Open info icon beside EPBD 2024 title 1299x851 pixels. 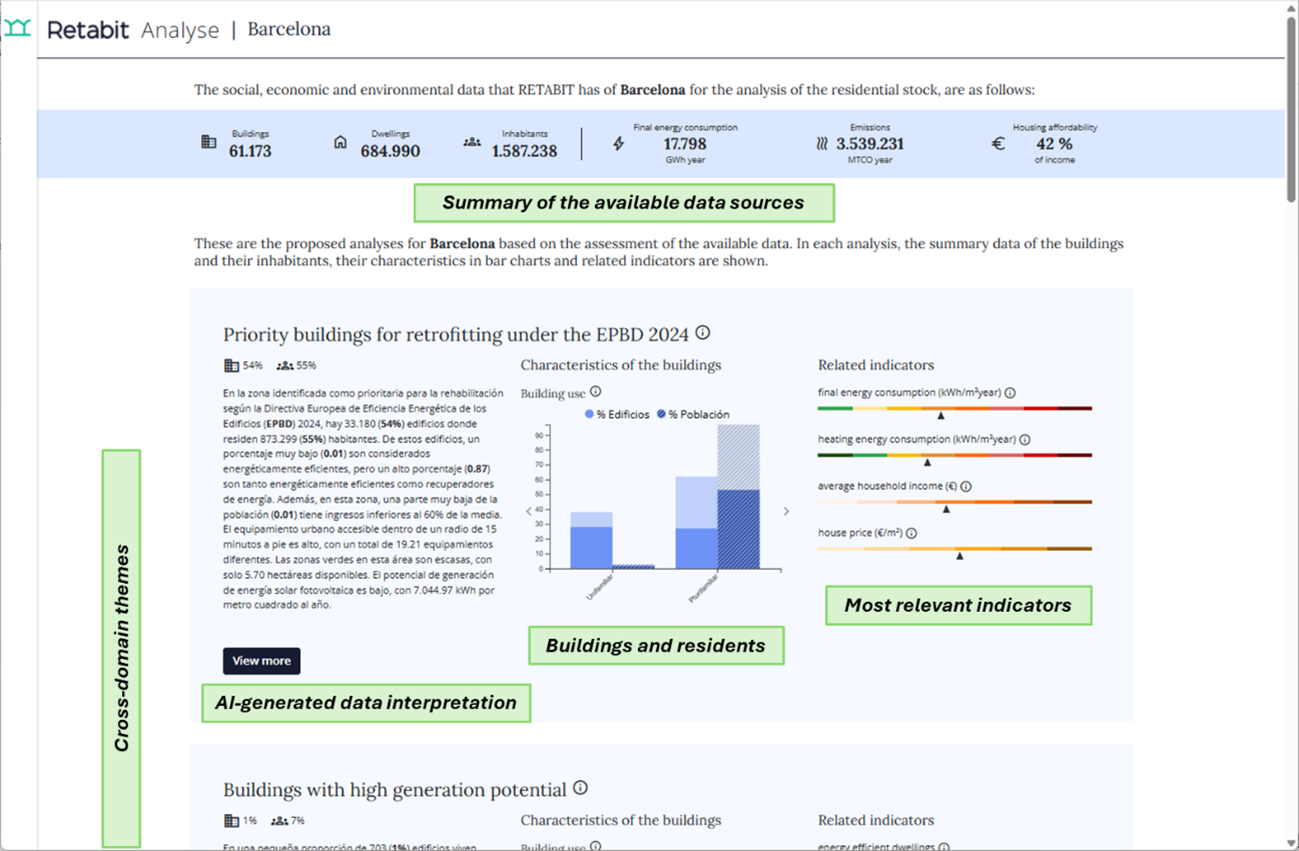tap(703, 333)
